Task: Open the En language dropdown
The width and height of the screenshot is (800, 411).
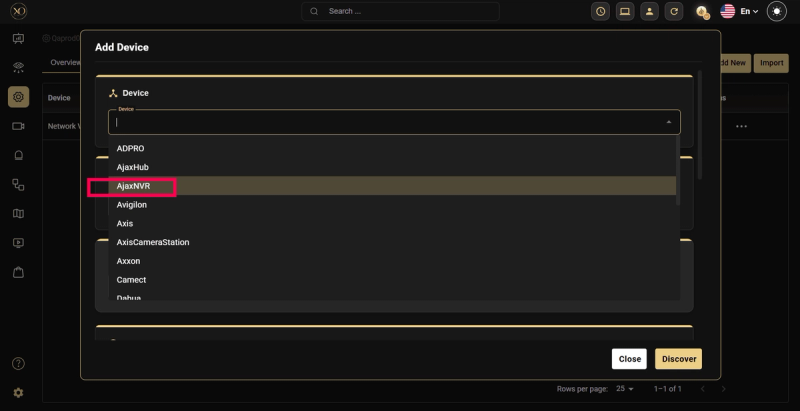Action: (749, 11)
